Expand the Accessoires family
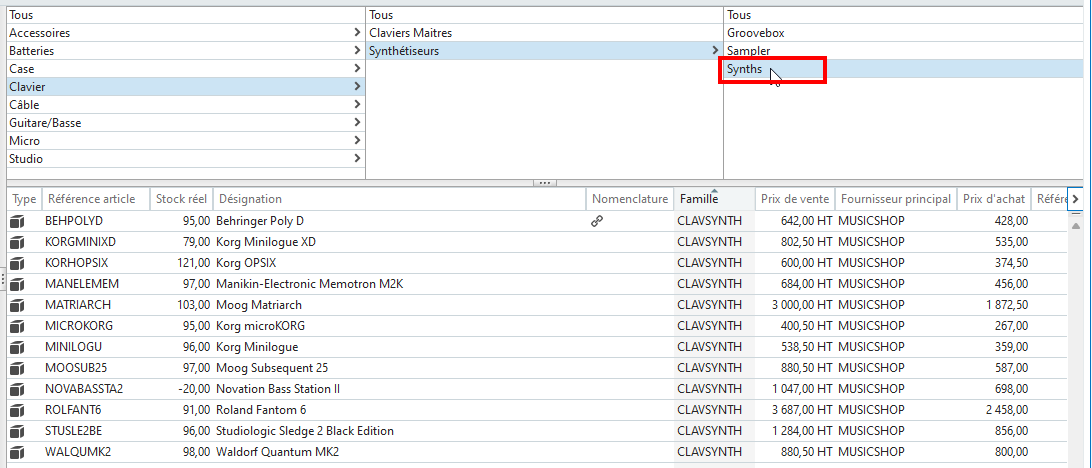Image resolution: width=1092 pixels, height=468 pixels. 357,33
